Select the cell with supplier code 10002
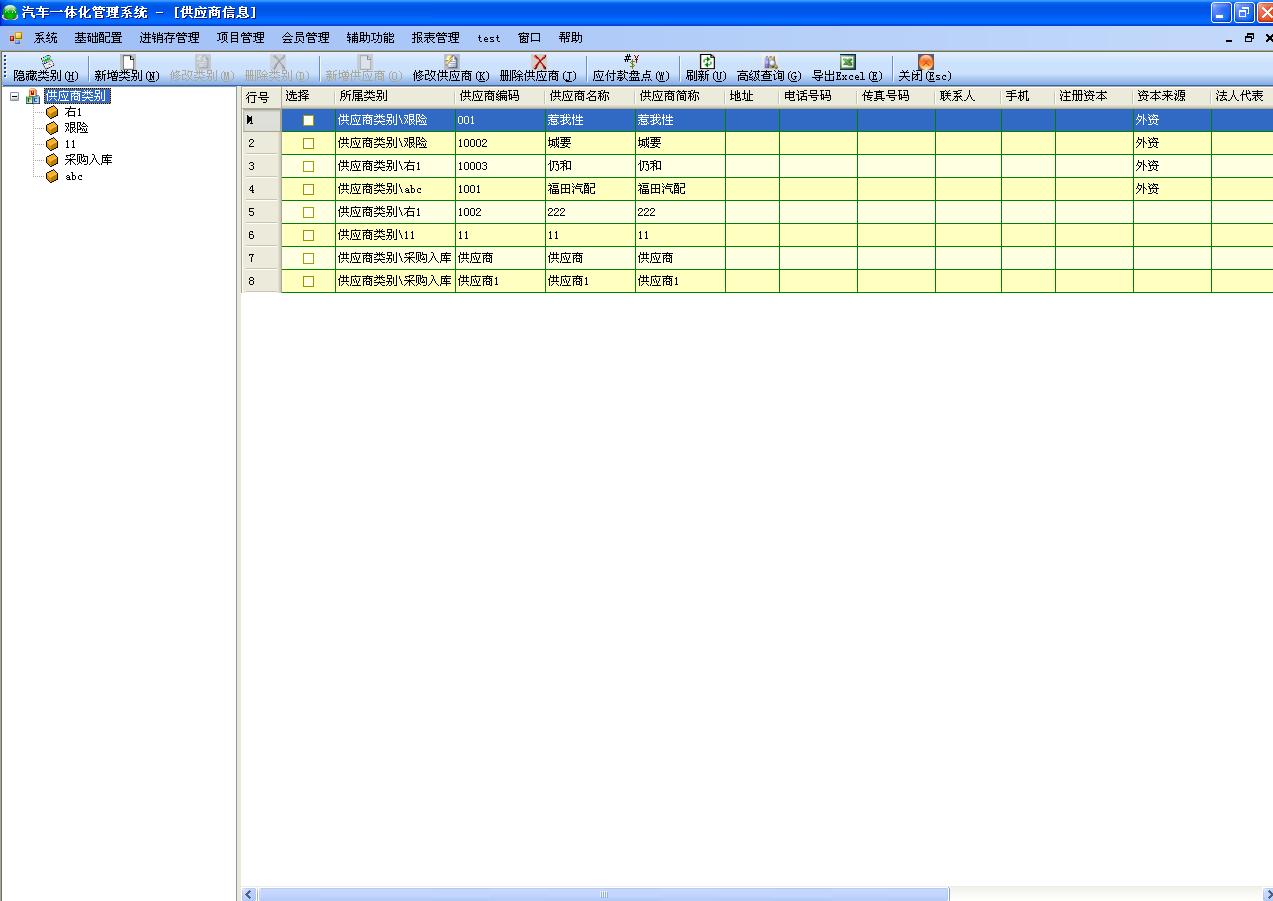This screenshot has height=901, width=1273. pos(500,143)
